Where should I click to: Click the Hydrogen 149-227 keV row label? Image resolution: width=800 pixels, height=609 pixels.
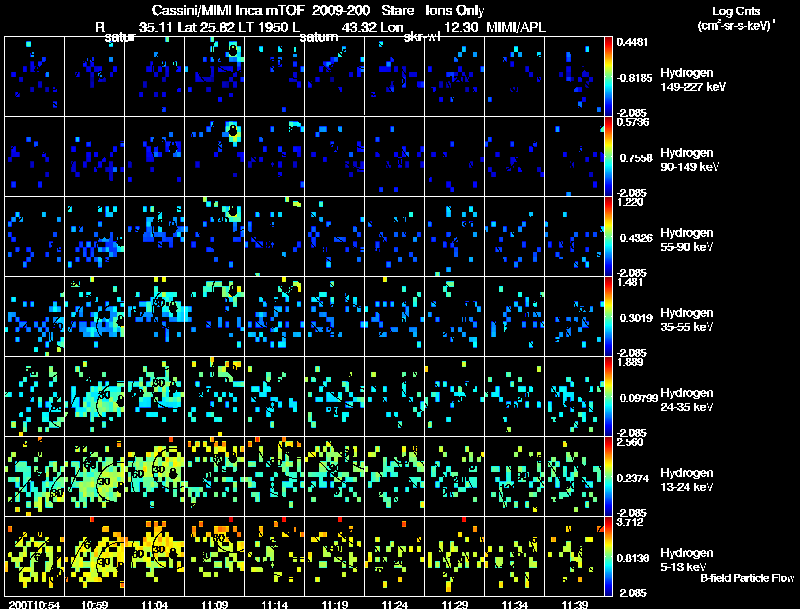[693, 80]
